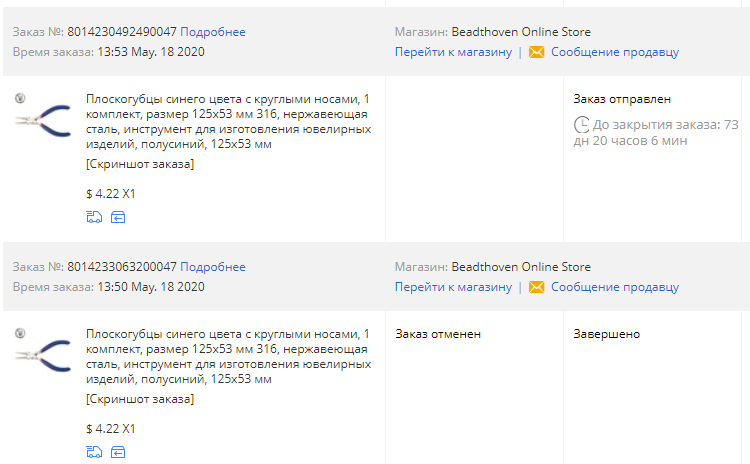This screenshot has width=750, height=464.
Task: Open 'Подробнее' for order 8014233063200047
Action: [212, 267]
